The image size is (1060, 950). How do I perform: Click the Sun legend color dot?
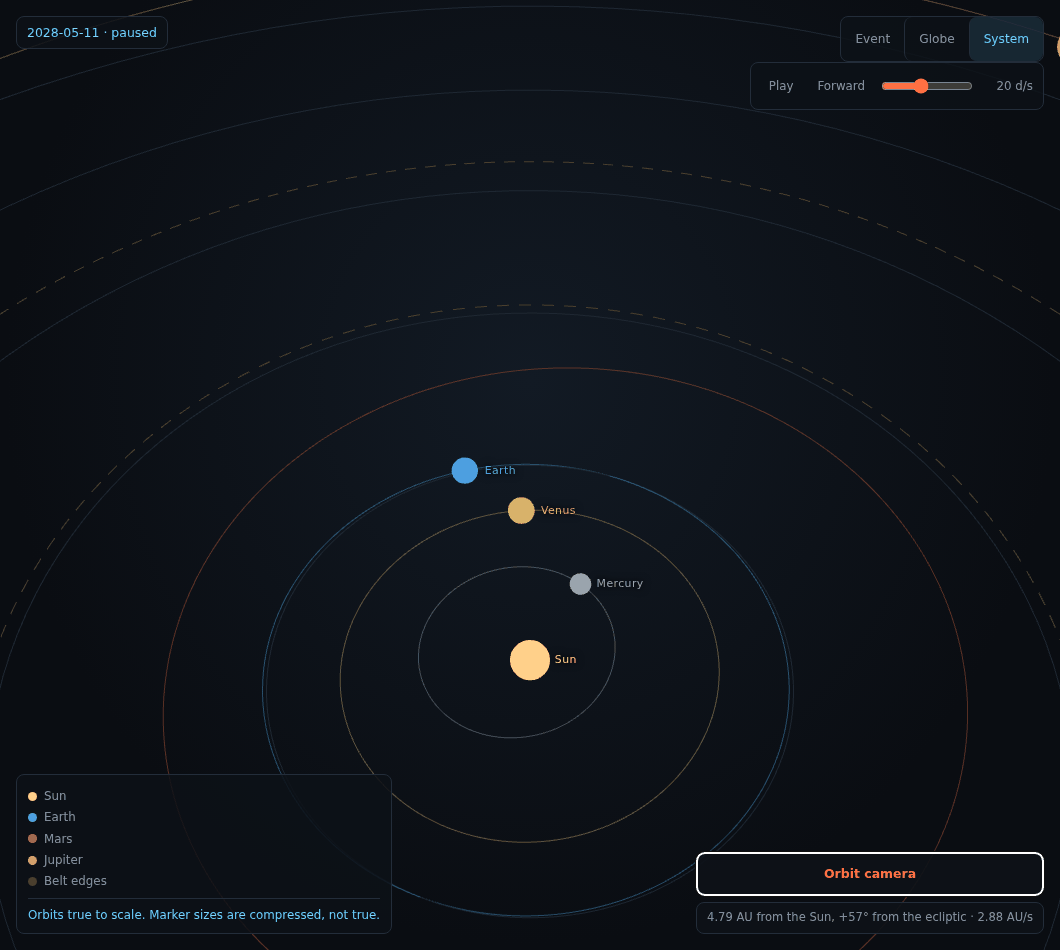(32, 797)
